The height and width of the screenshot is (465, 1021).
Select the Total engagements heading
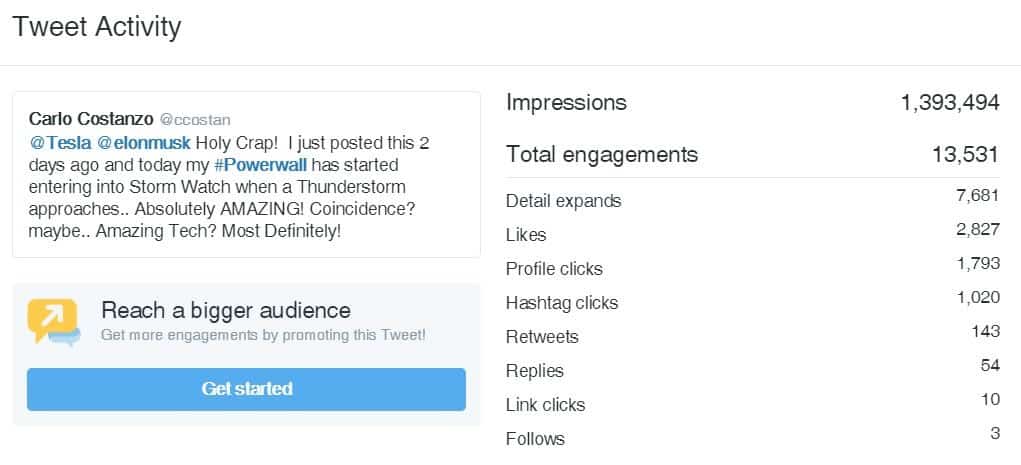(x=602, y=154)
